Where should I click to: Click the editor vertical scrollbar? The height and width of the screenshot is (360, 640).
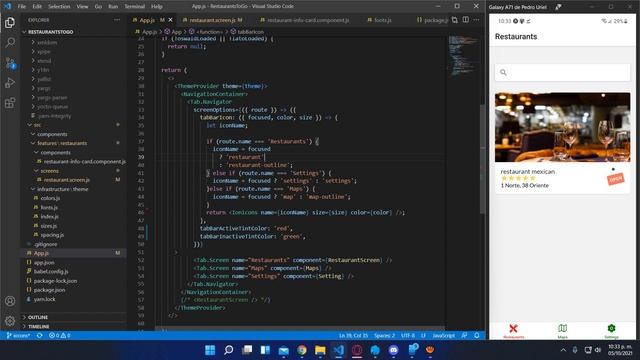tap(482, 159)
